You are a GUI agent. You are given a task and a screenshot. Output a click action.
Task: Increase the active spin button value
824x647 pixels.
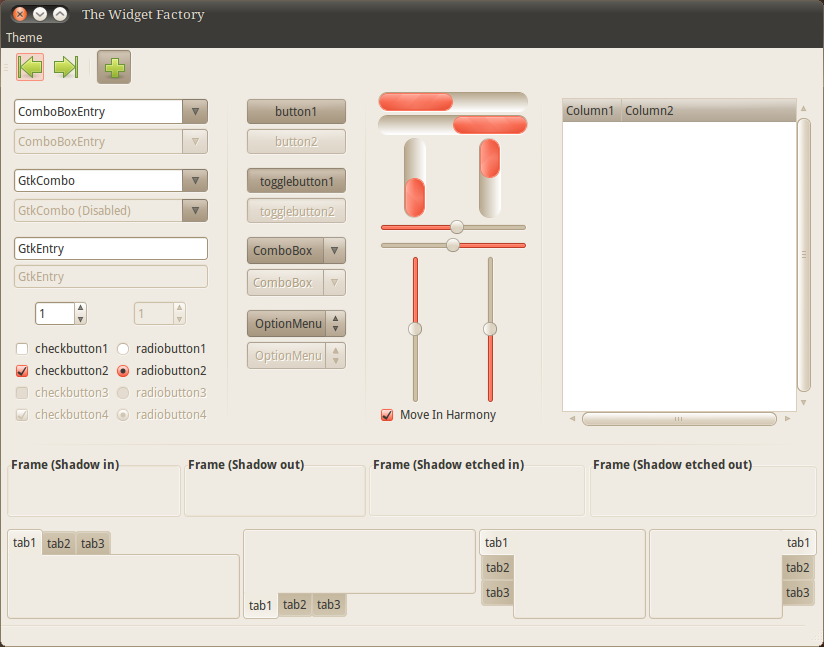click(x=80, y=308)
